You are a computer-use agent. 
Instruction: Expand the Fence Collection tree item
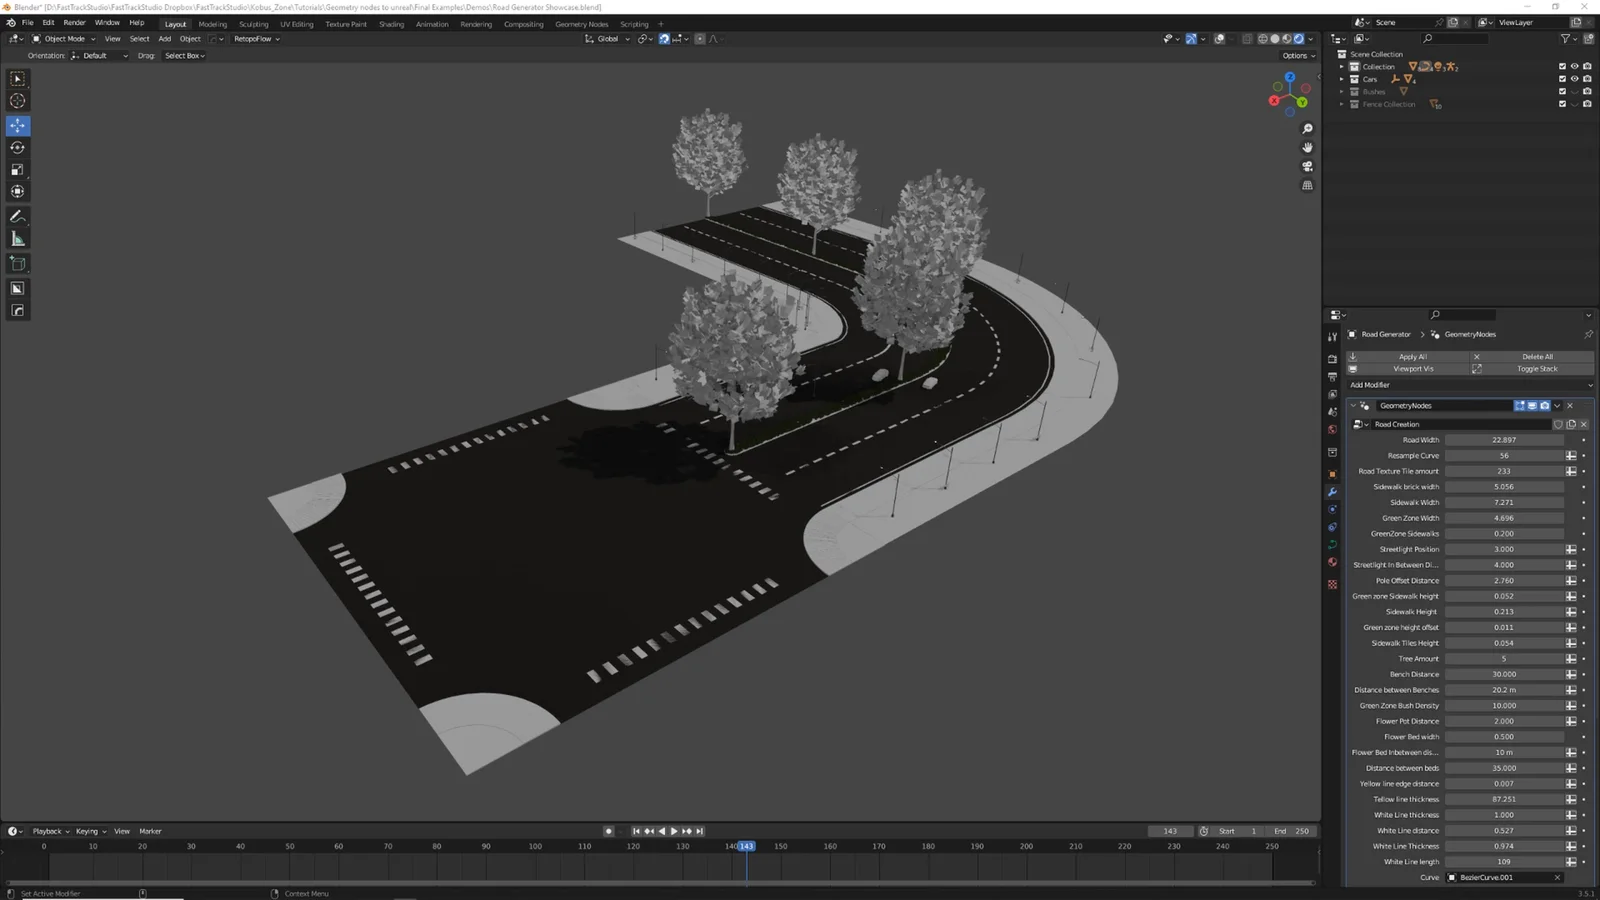(1344, 104)
